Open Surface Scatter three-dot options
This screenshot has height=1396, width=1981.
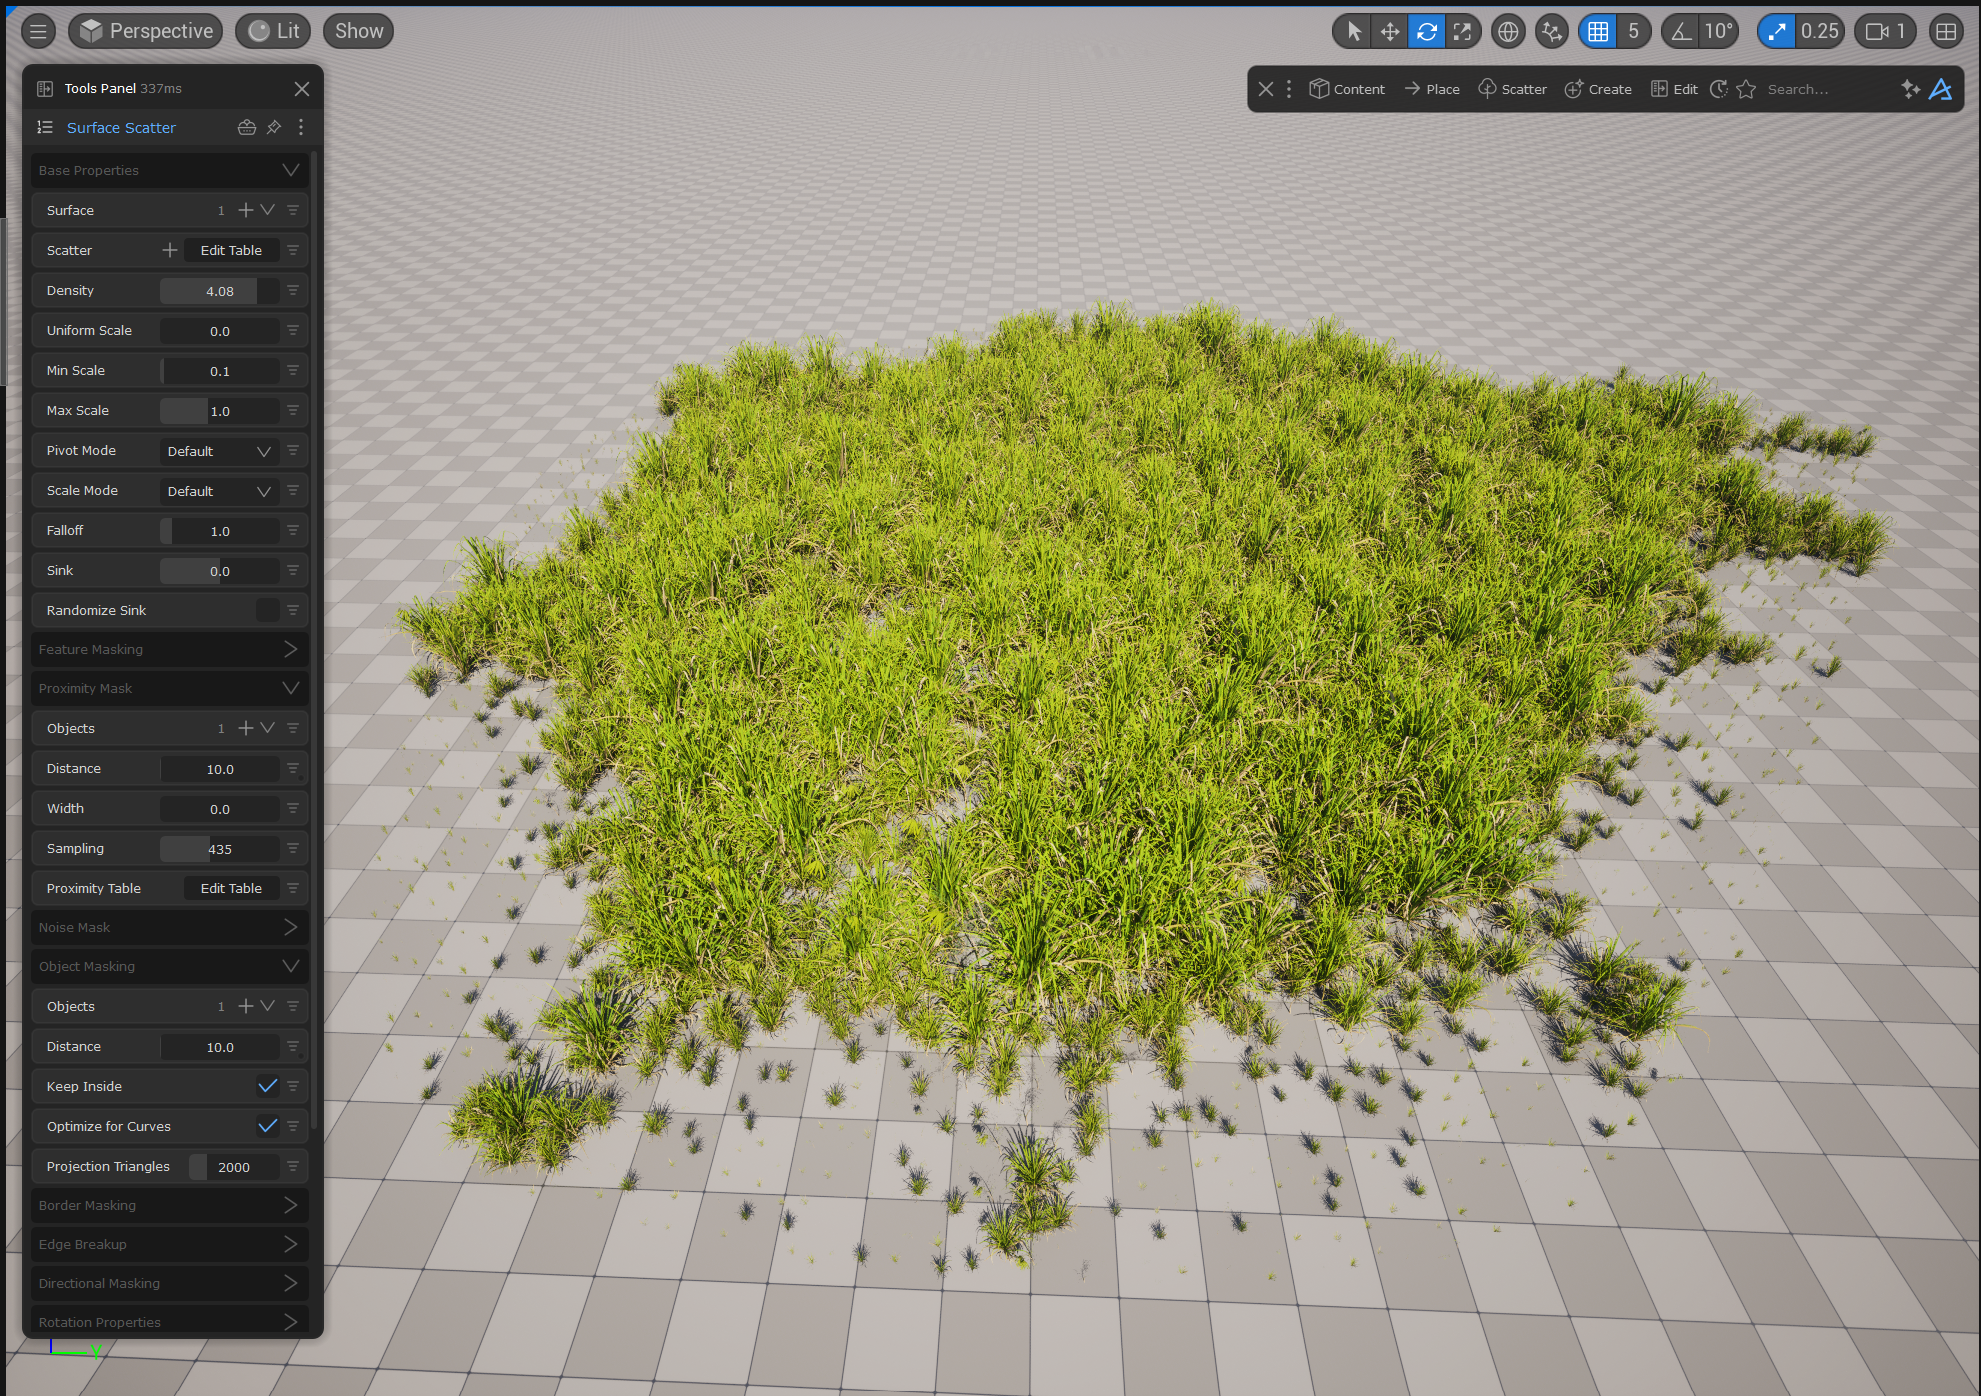(301, 127)
